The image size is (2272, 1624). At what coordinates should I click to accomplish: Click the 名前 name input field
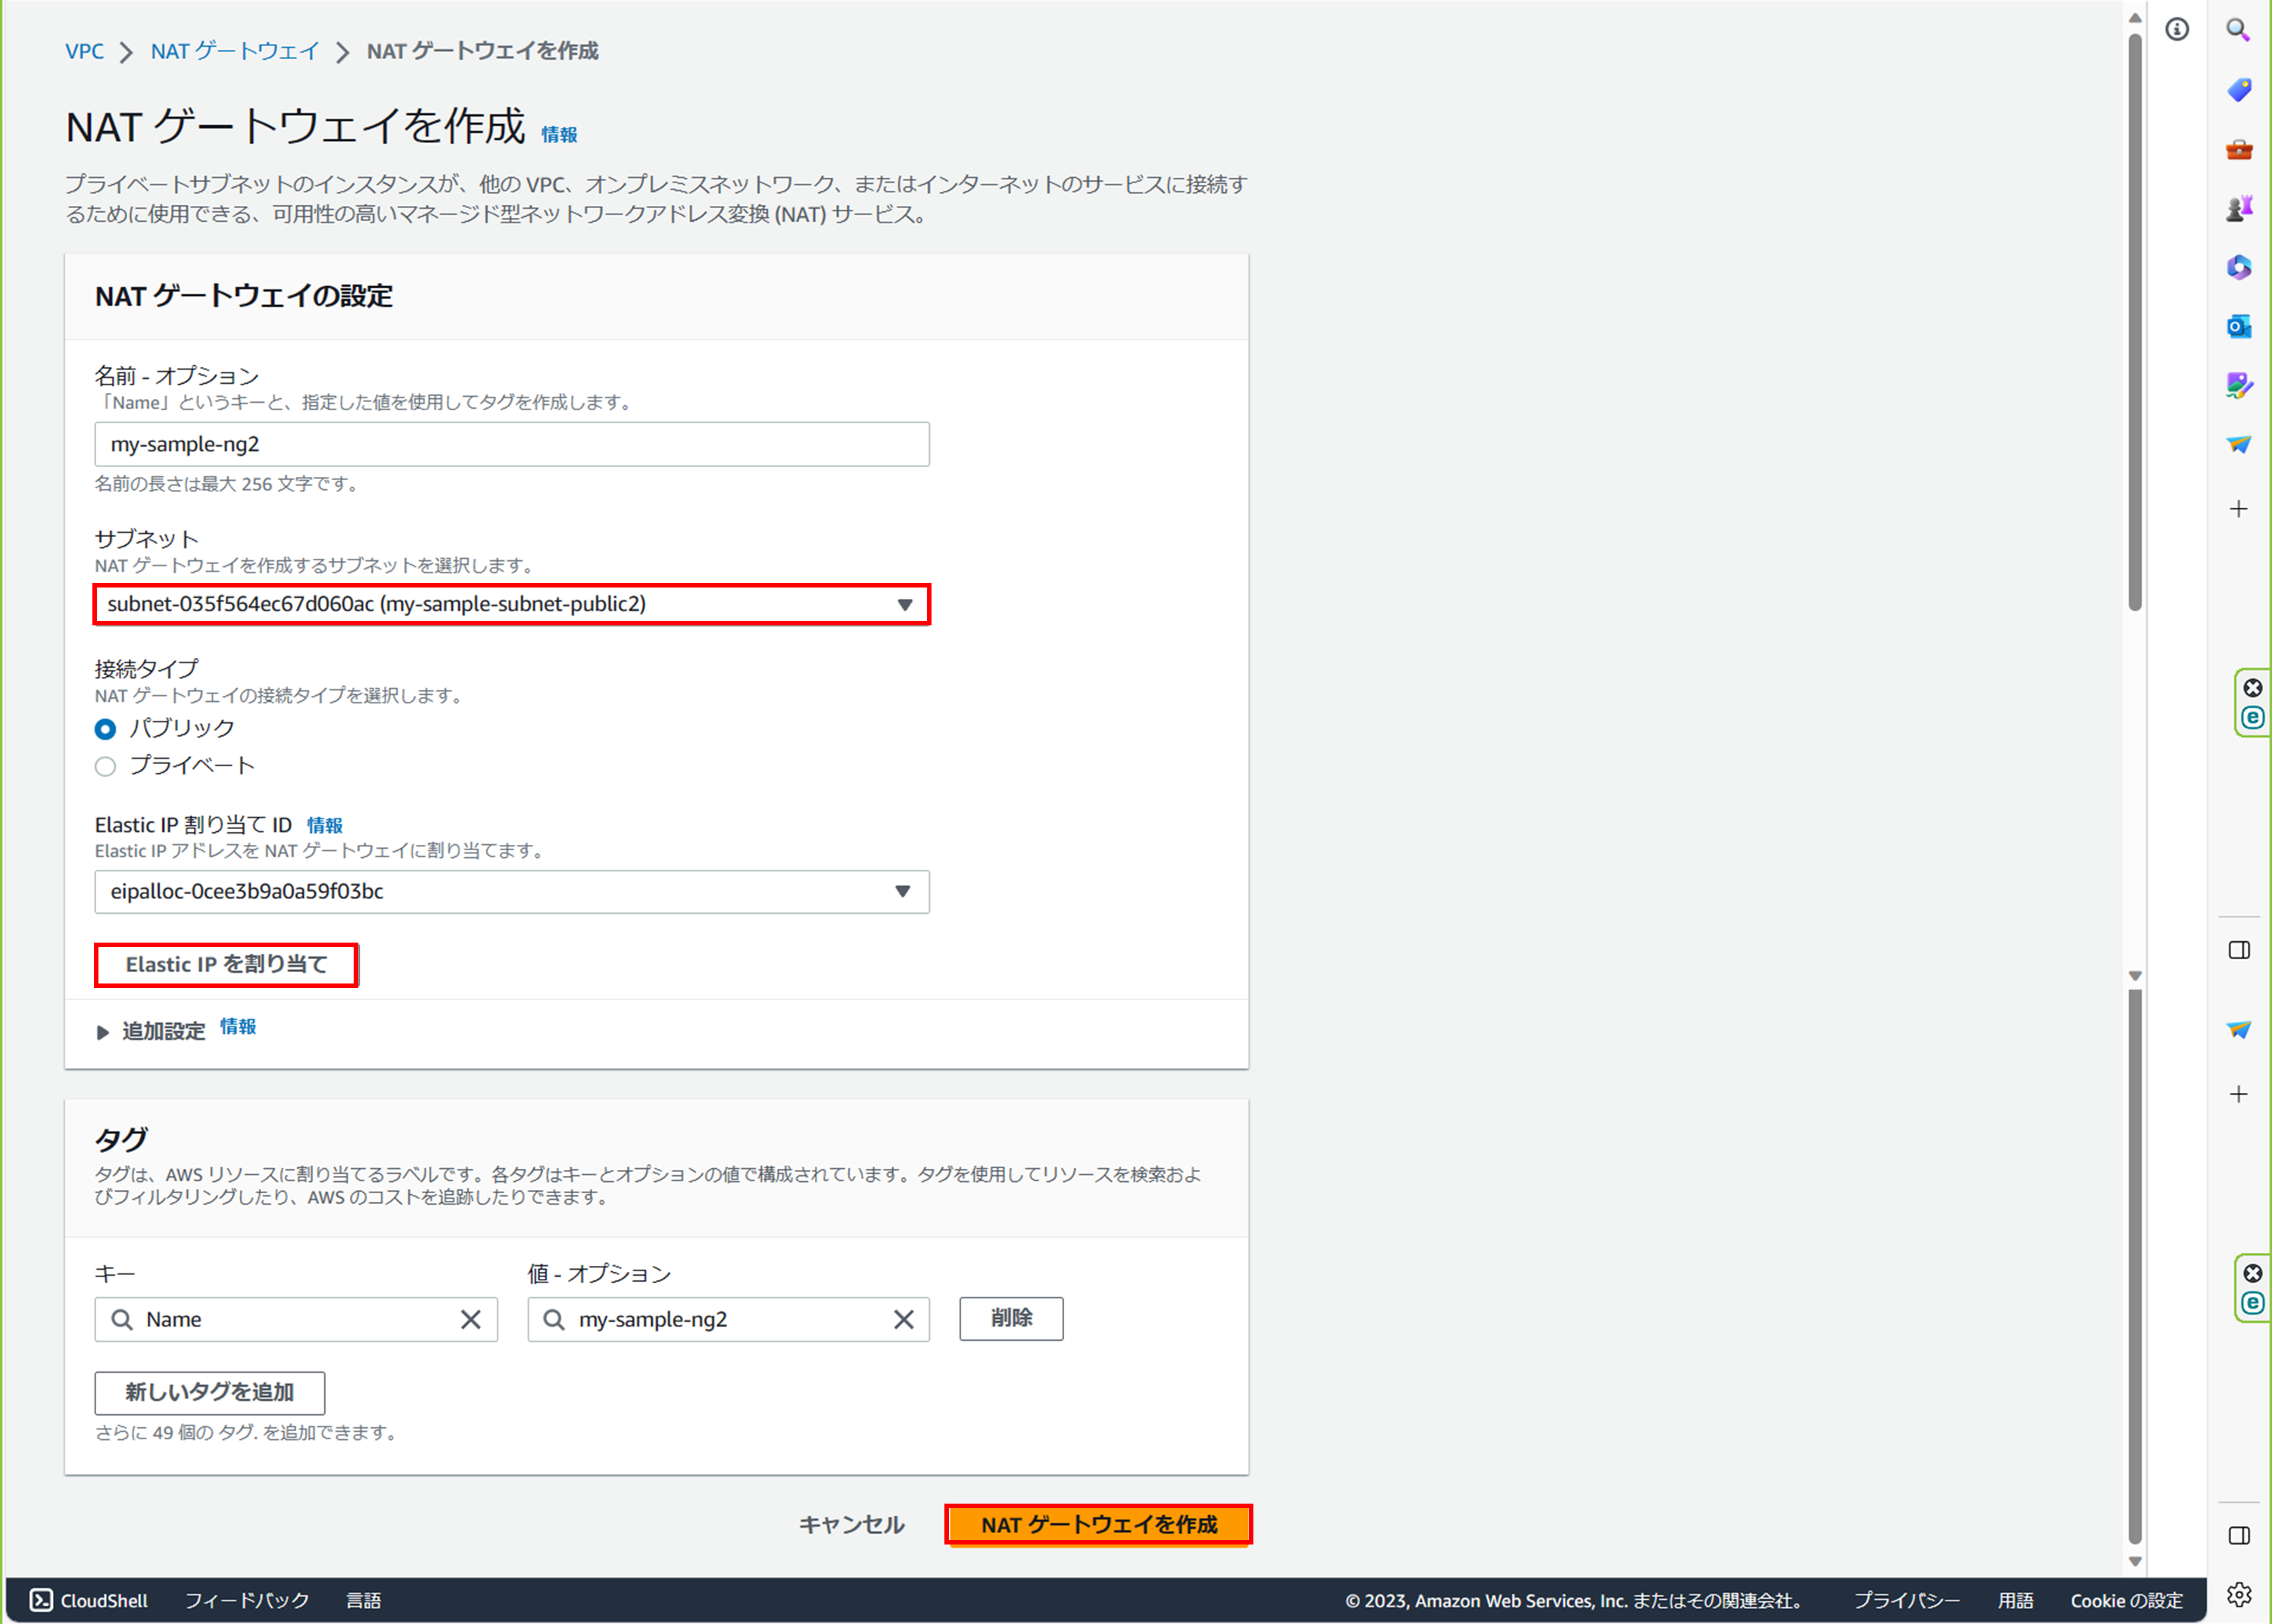(511, 444)
